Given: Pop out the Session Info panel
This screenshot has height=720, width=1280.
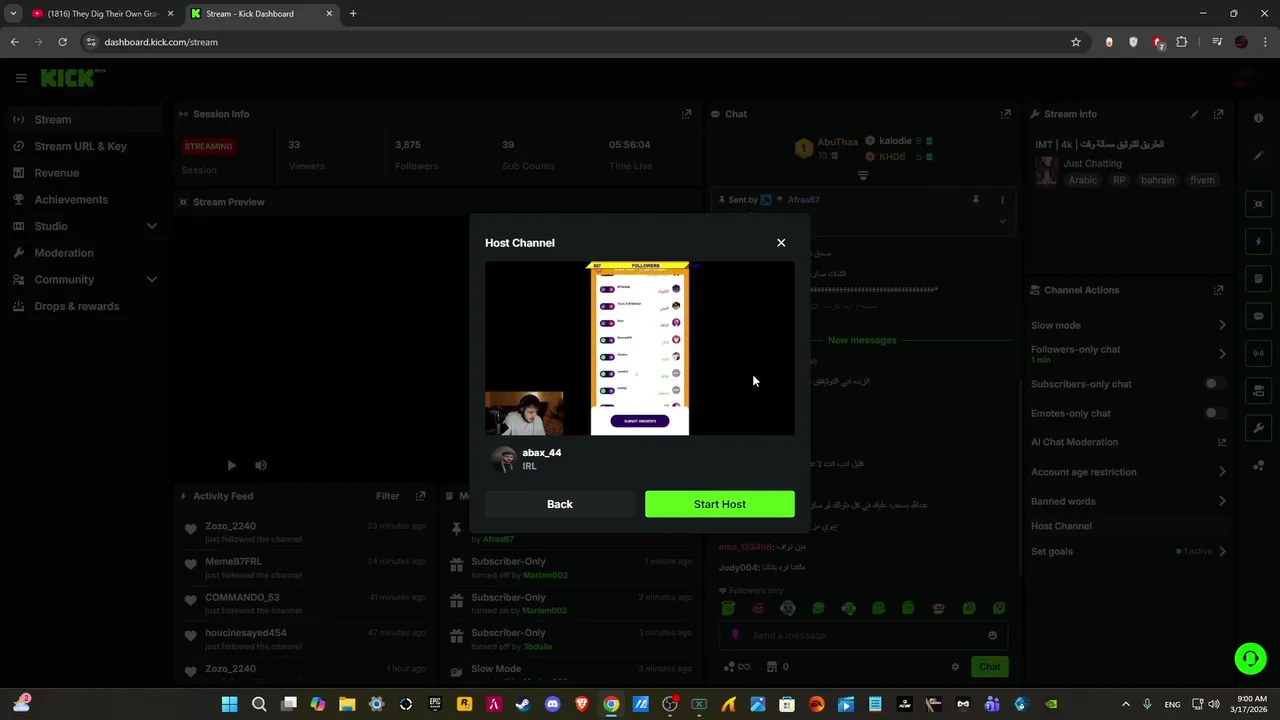Looking at the screenshot, I should (686, 114).
